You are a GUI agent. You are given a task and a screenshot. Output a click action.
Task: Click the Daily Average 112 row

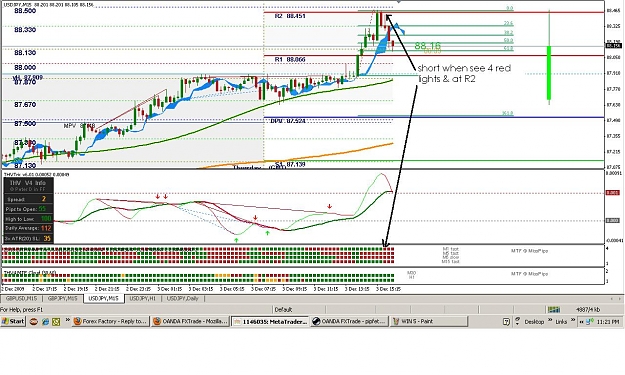pyautogui.click(x=28, y=228)
